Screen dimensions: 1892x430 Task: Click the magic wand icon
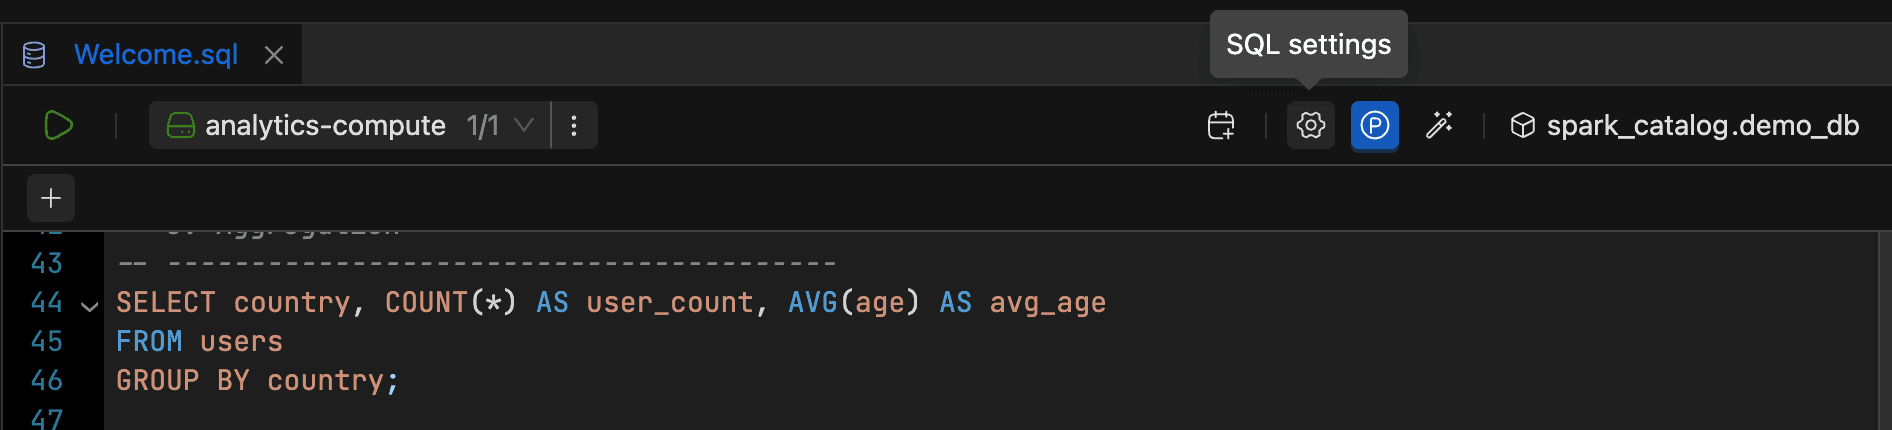tap(1439, 126)
